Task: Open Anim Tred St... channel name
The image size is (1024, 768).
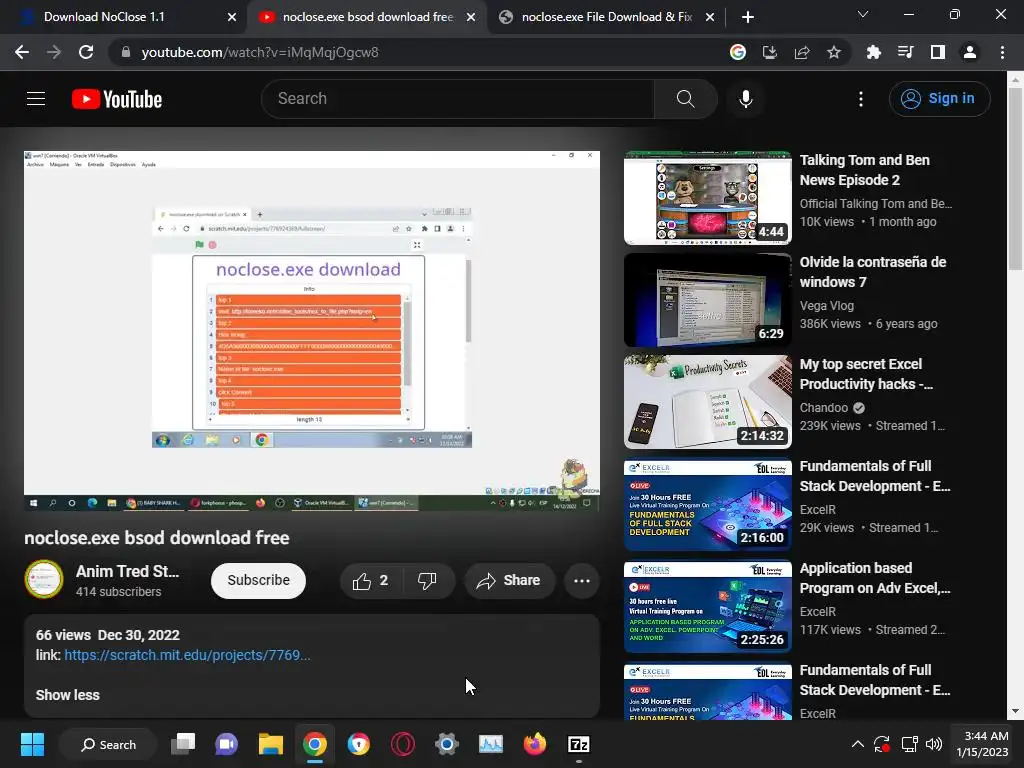Action: tap(127, 571)
